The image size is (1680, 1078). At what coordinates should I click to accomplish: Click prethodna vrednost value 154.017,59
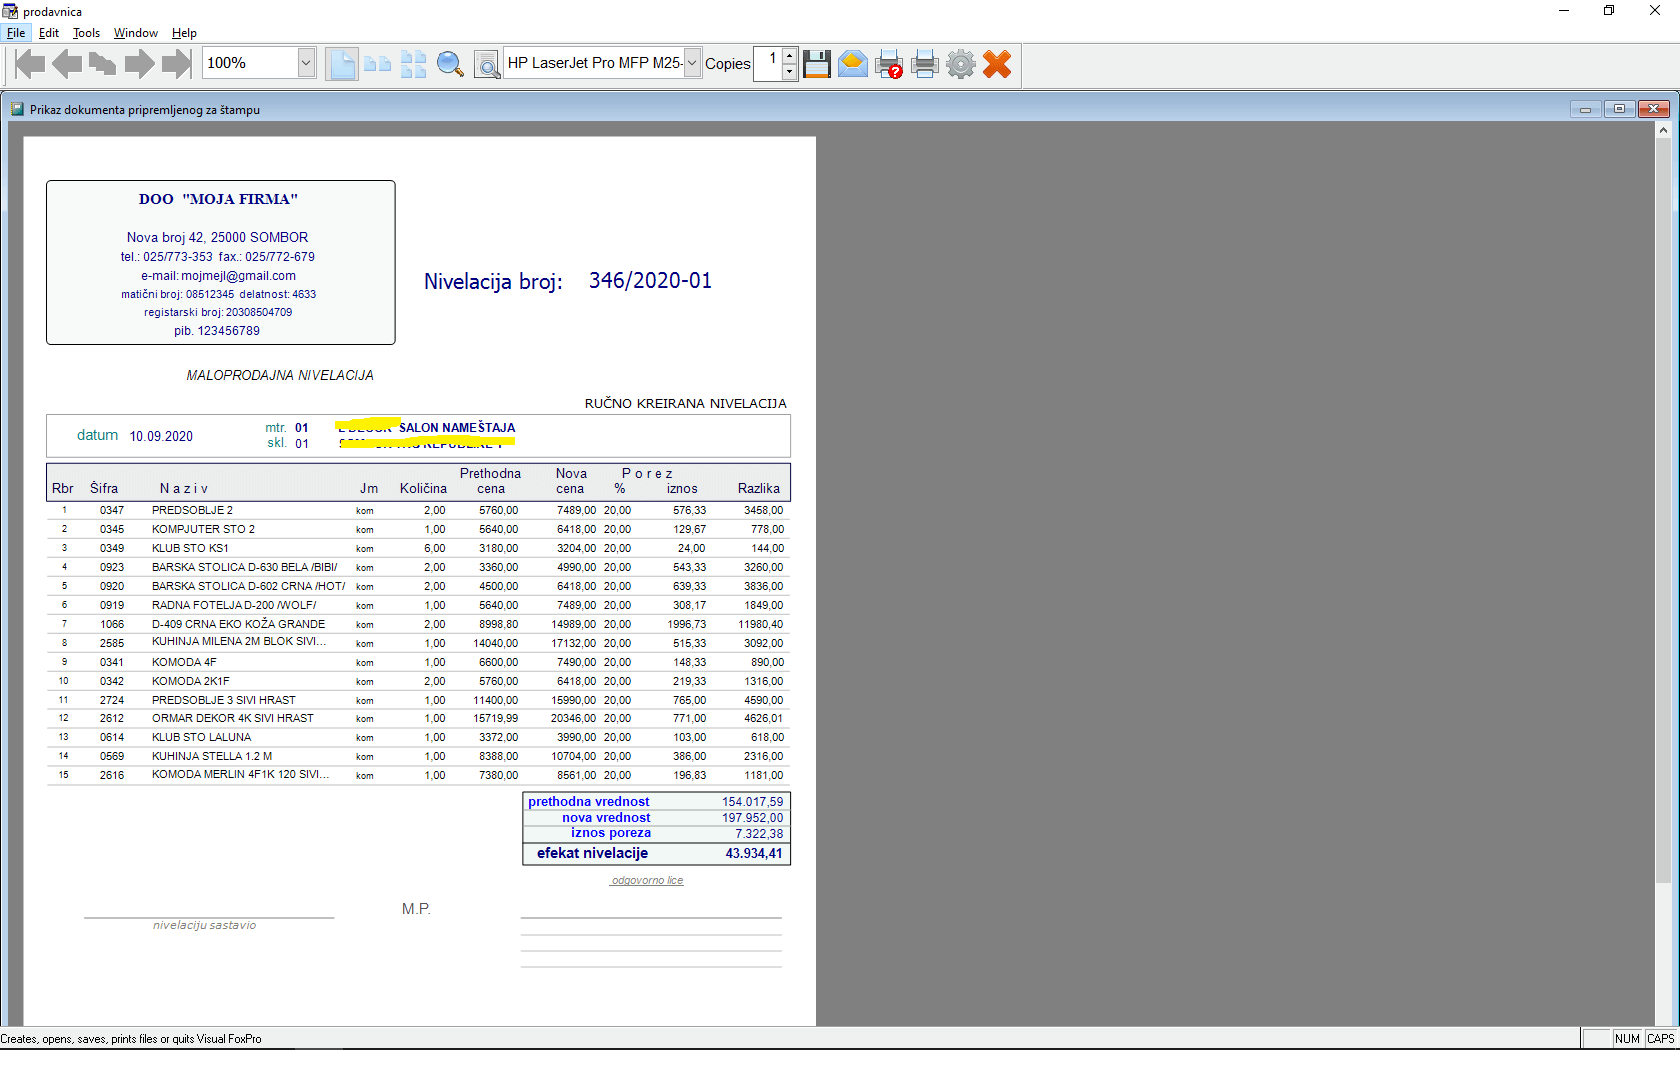tap(753, 802)
